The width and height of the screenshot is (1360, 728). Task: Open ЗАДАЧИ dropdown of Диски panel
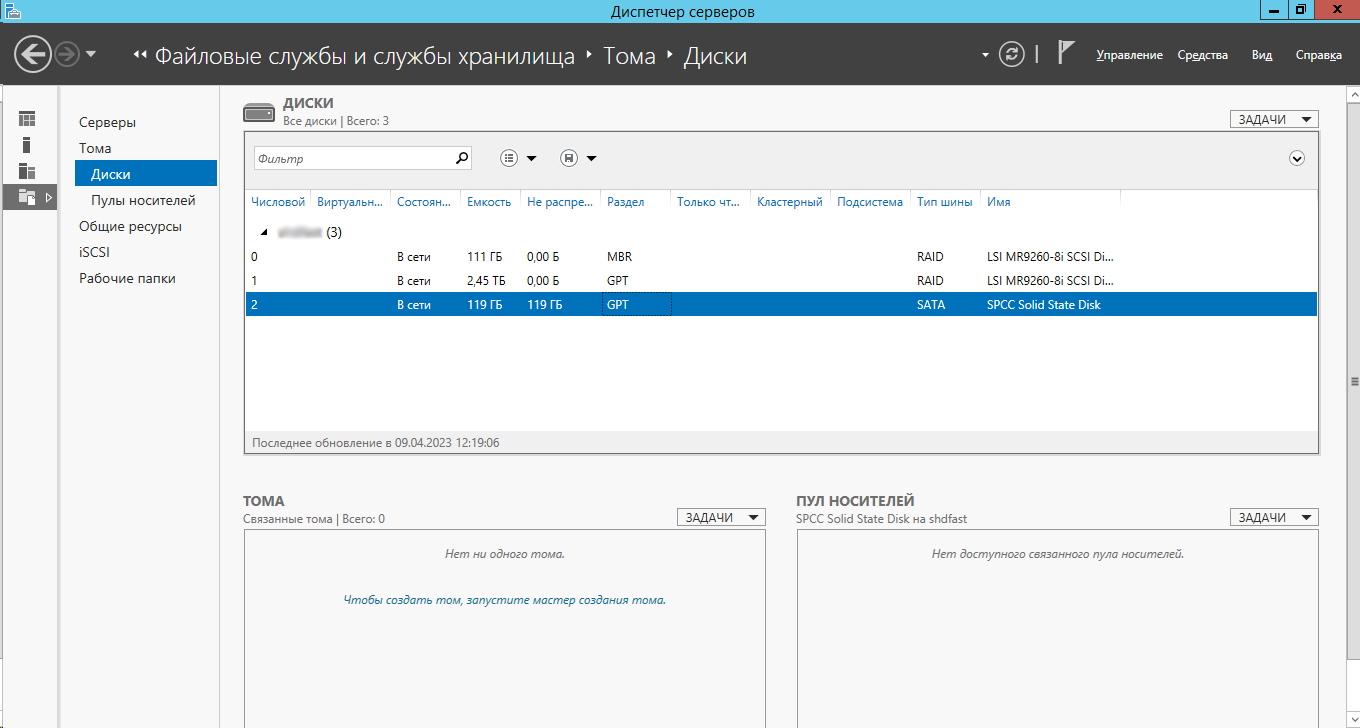coord(1274,119)
